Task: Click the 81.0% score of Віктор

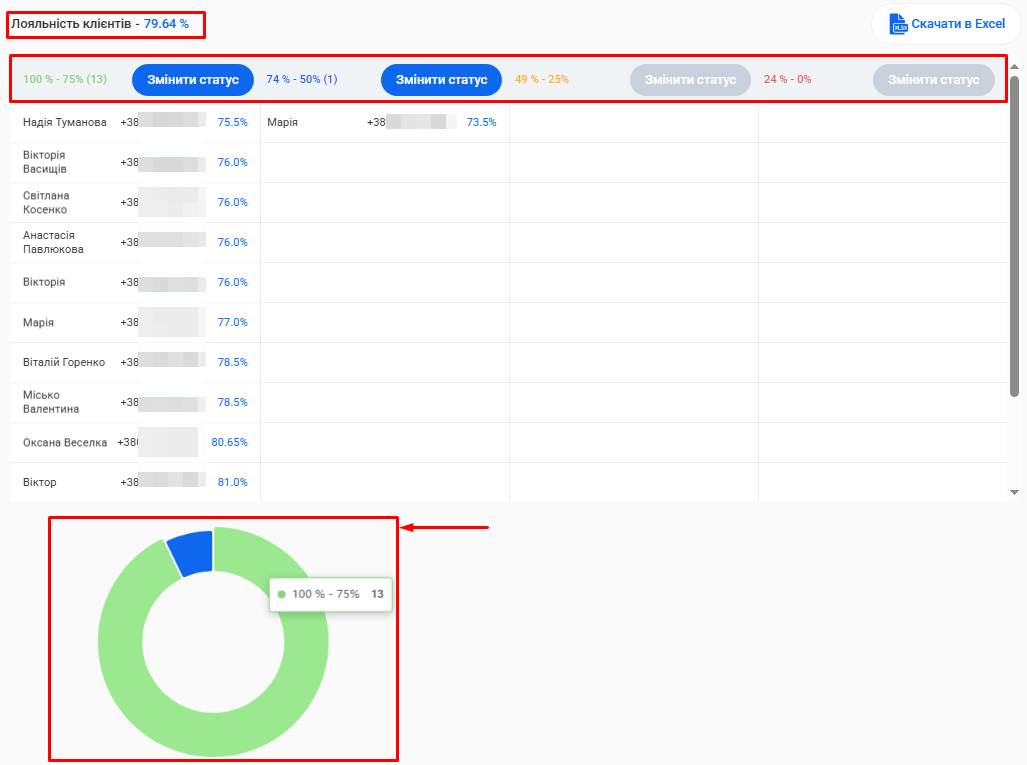Action: tap(232, 482)
